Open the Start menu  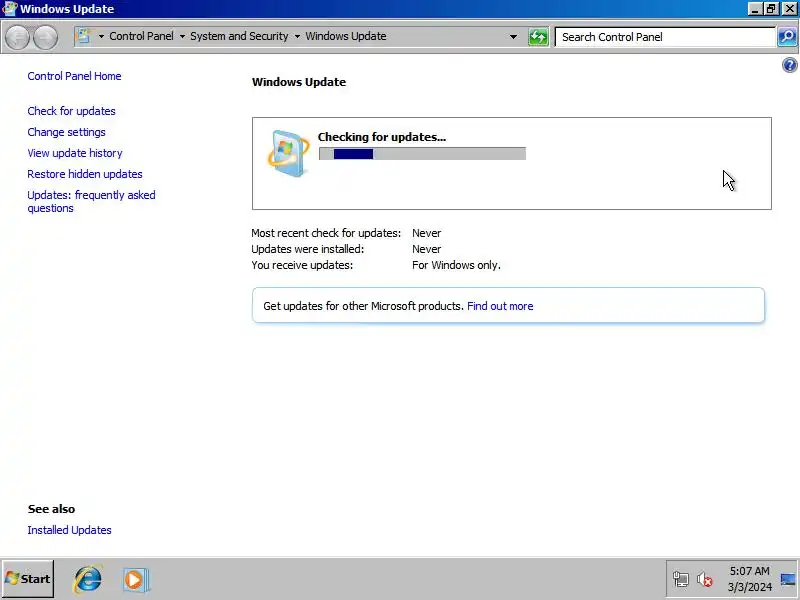coord(28,579)
